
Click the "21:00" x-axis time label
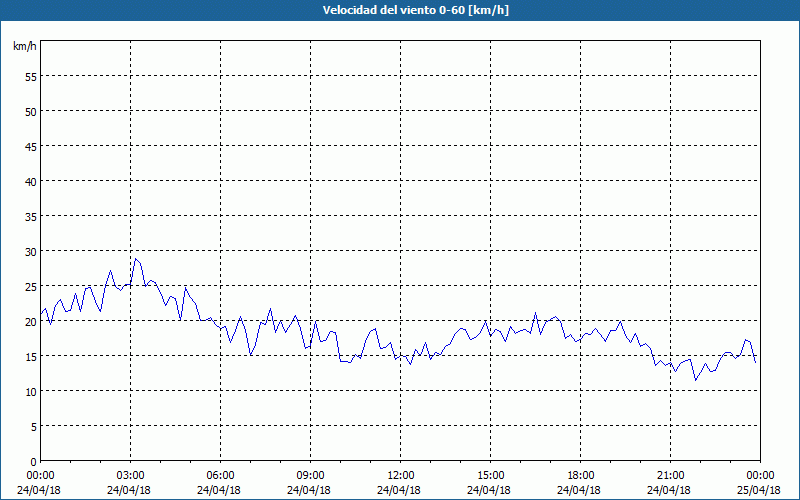[x=670, y=476]
